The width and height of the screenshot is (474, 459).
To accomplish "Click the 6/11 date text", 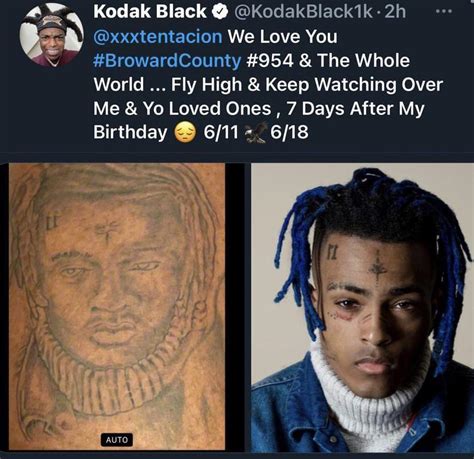I will (221, 132).
